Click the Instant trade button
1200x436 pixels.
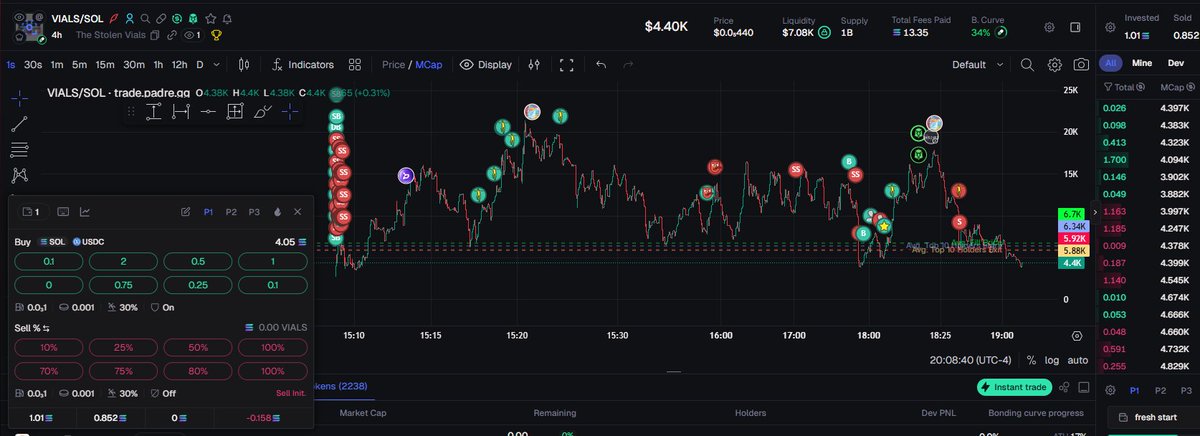point(1015,387)
